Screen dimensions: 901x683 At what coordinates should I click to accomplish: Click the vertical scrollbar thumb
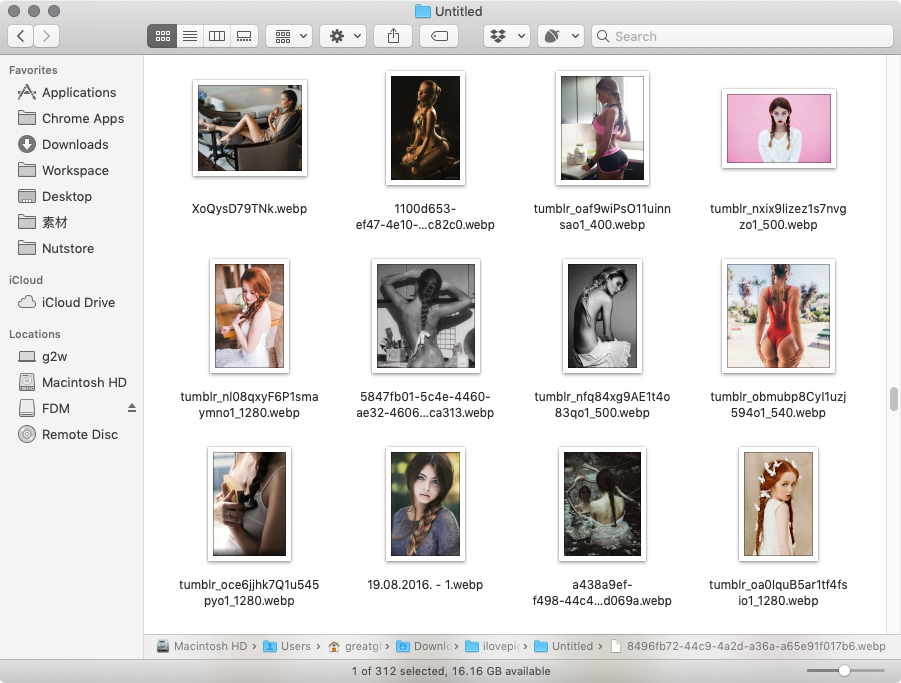click(x=894, y=399)
